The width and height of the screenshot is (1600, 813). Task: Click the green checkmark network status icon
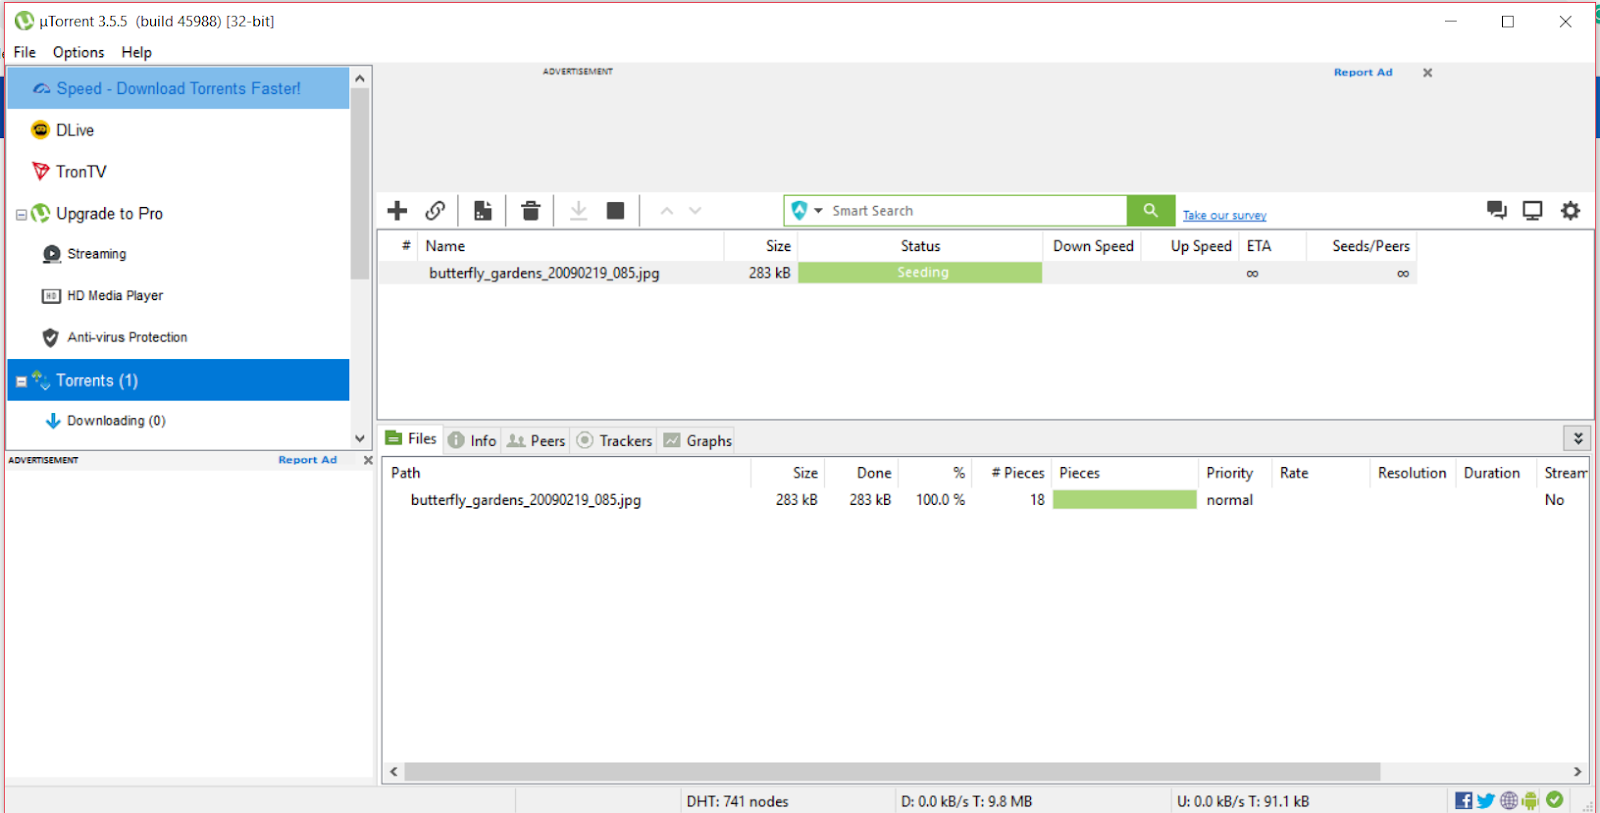click(1555, 799)
